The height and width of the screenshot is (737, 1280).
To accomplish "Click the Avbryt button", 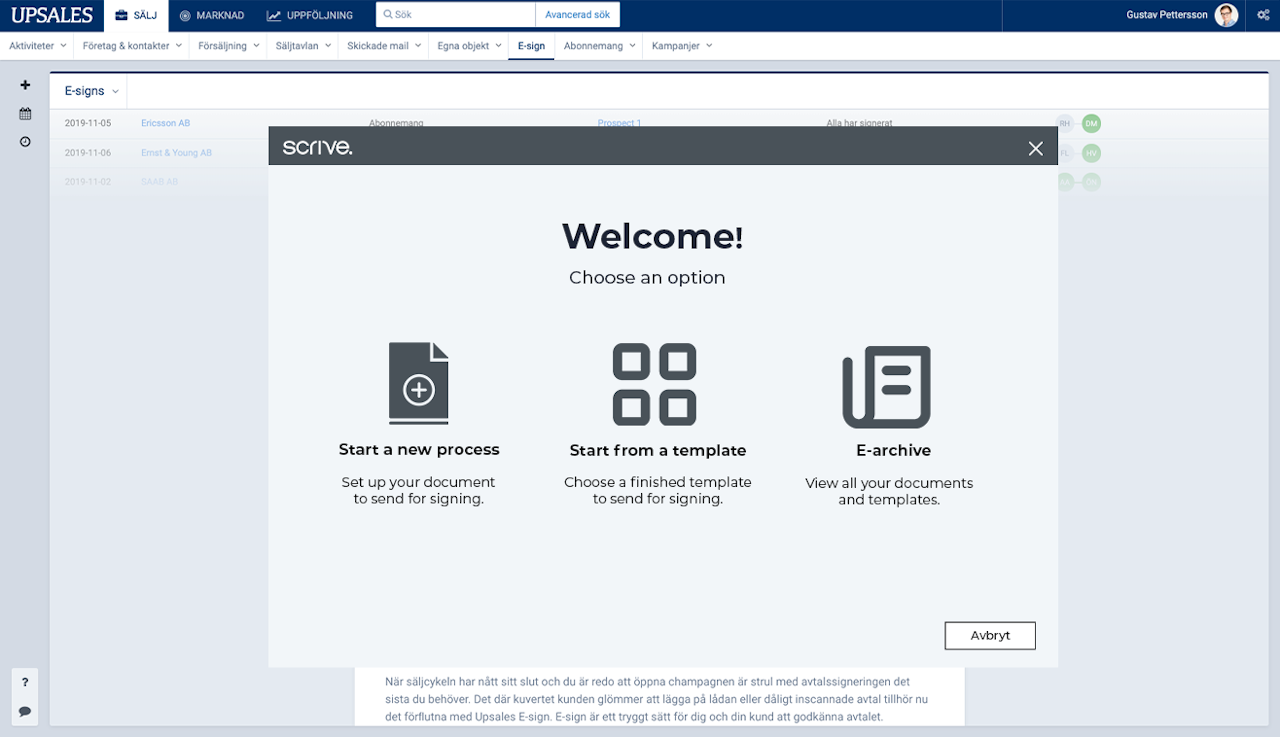I will tap(990, 635).
